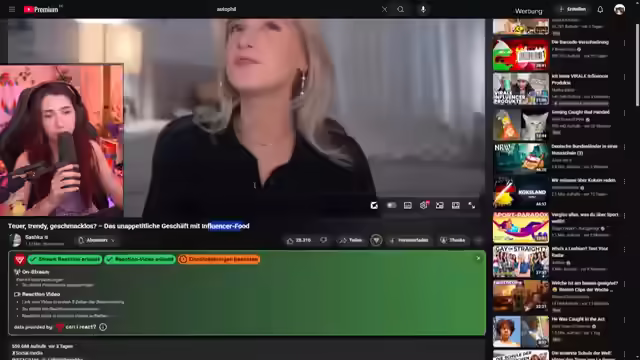Screen dimensions: 640x360
Task: Open options for Sport-Paradox video
Action: pos(624,216)
